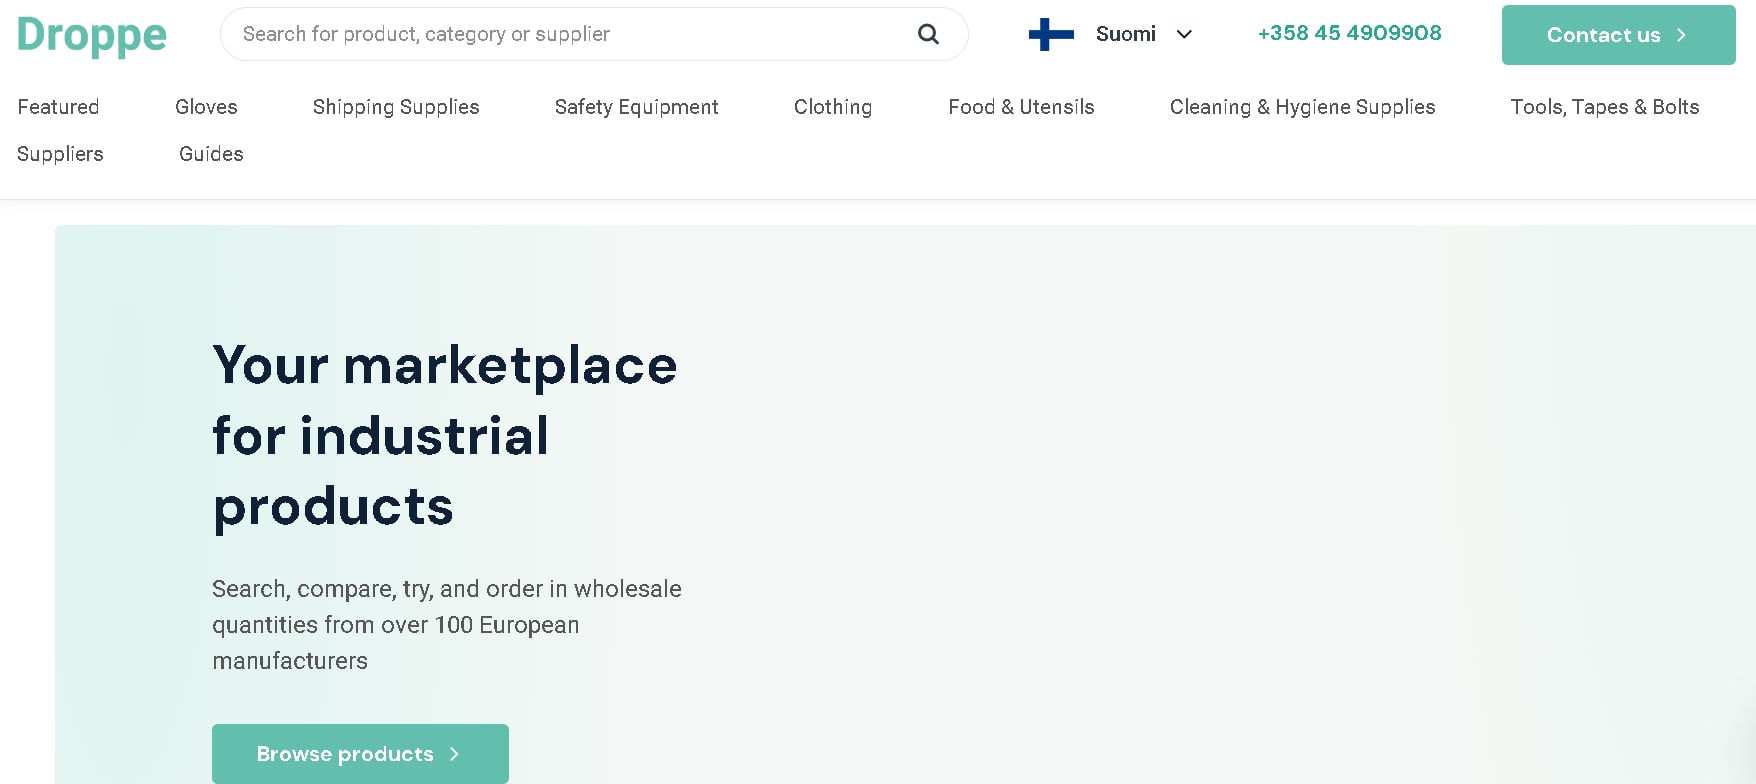Expand the Suomi language dropdown chevron
The width and height of the screenshot is (1756, 784).
pyautogui.click(x=1184, y=34)
